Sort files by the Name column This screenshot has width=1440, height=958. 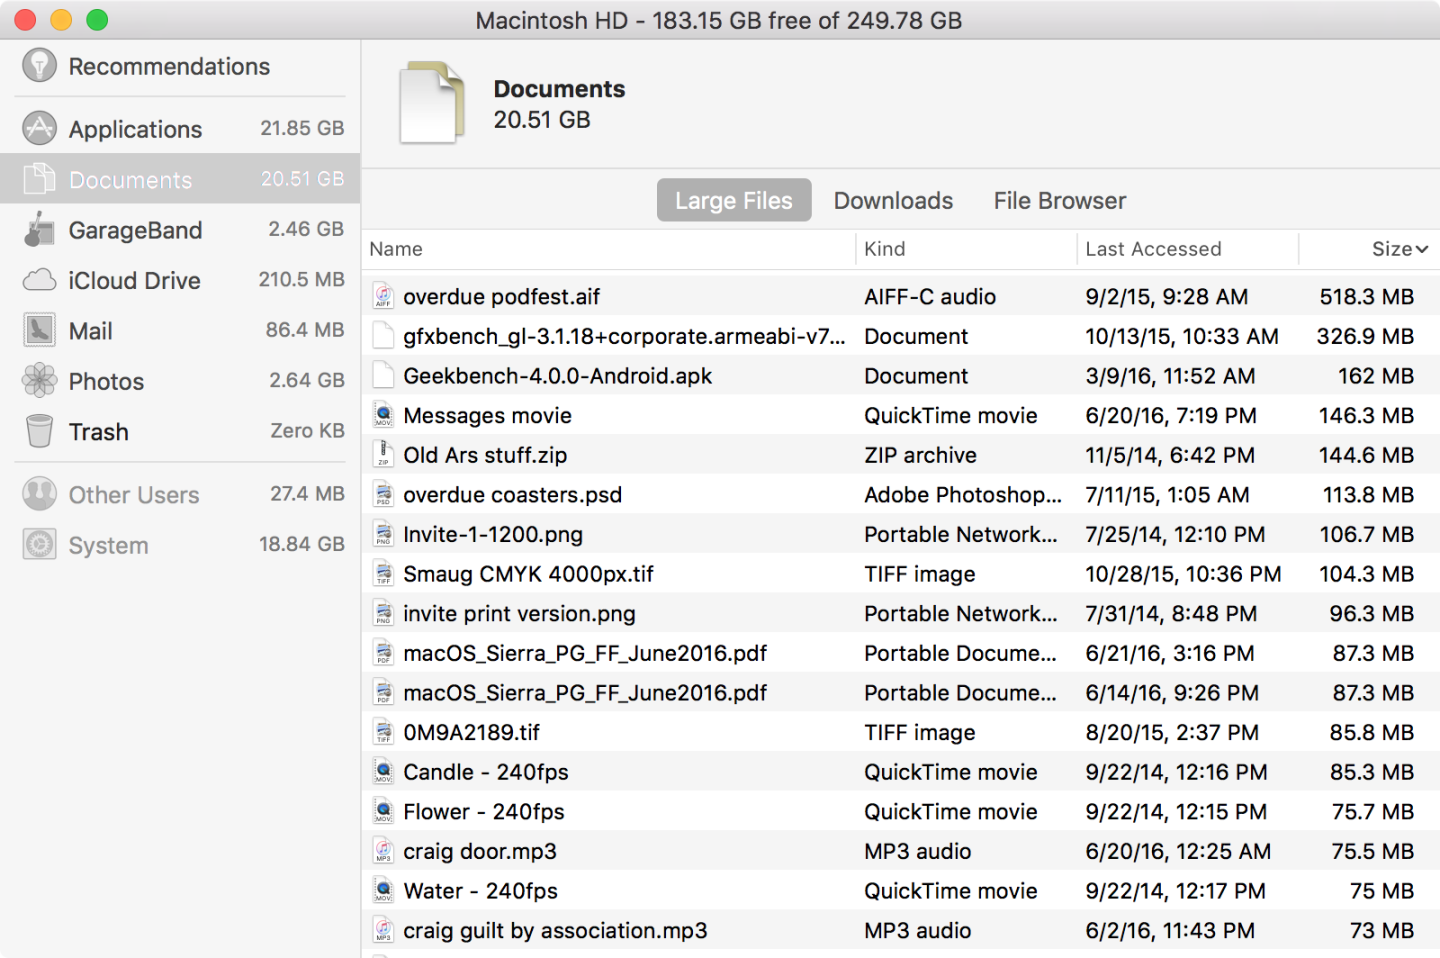pos(396,249)
